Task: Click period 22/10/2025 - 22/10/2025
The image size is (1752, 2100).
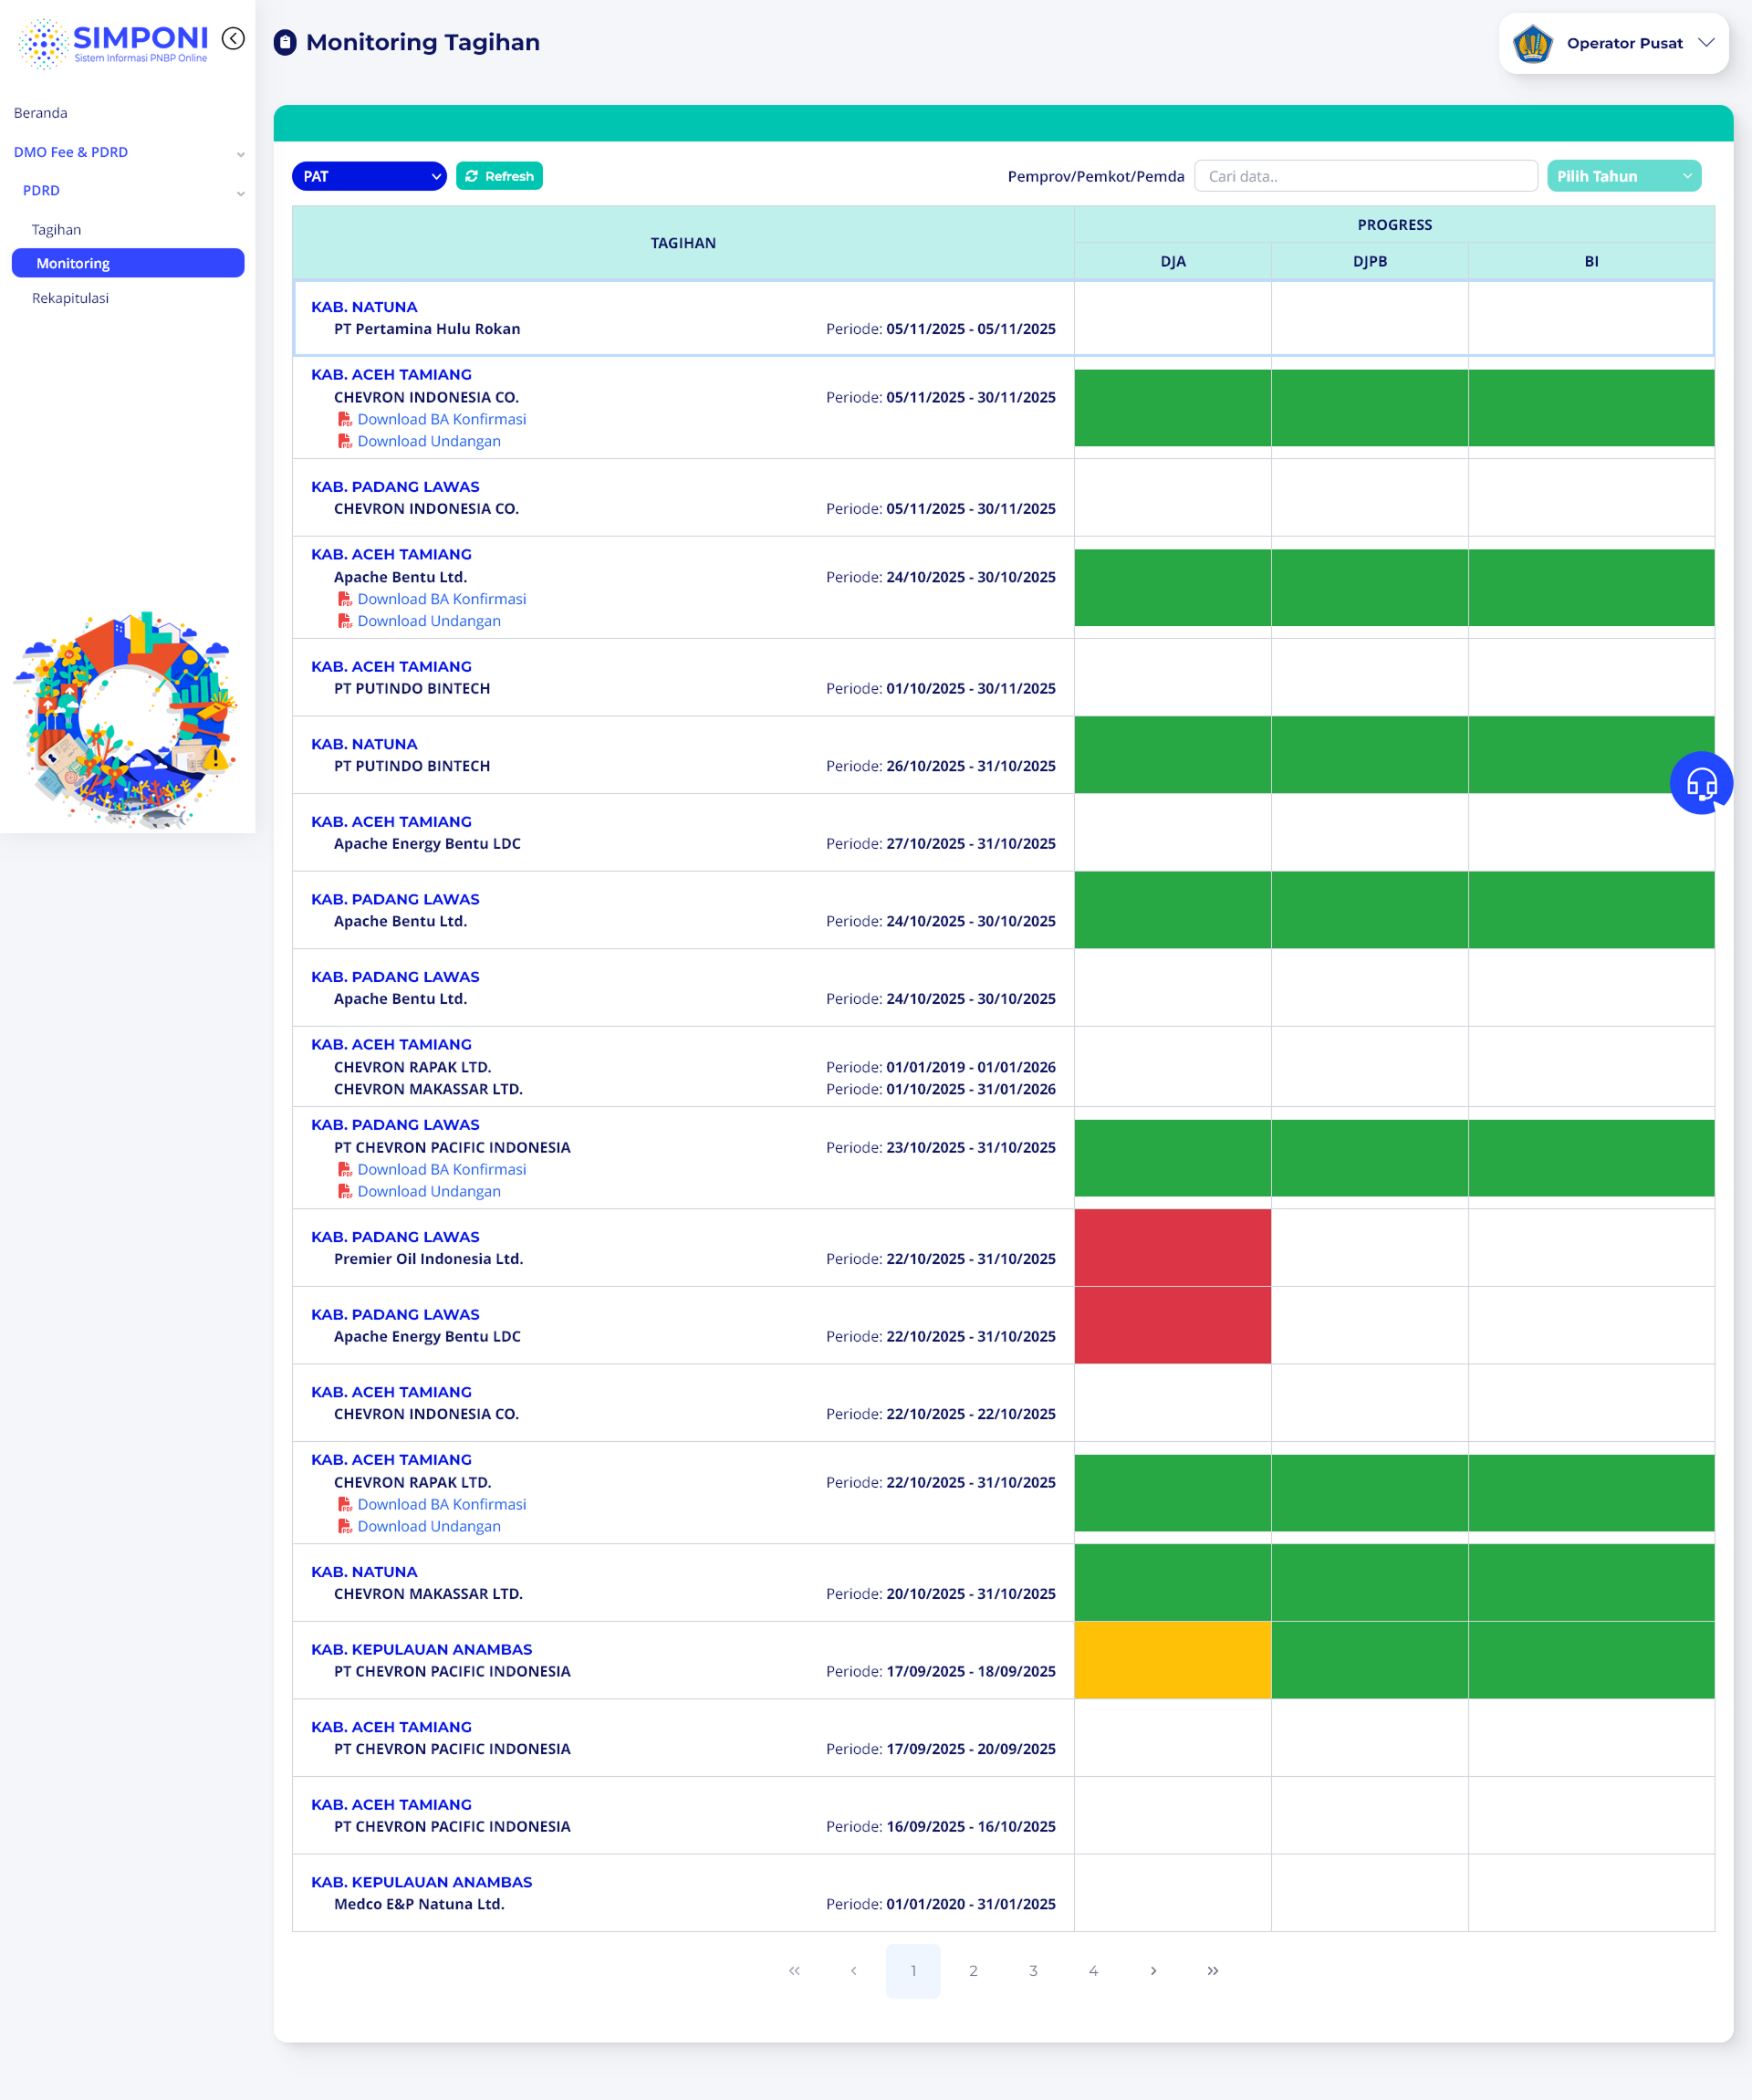Action: click(x=971, y=1414)
